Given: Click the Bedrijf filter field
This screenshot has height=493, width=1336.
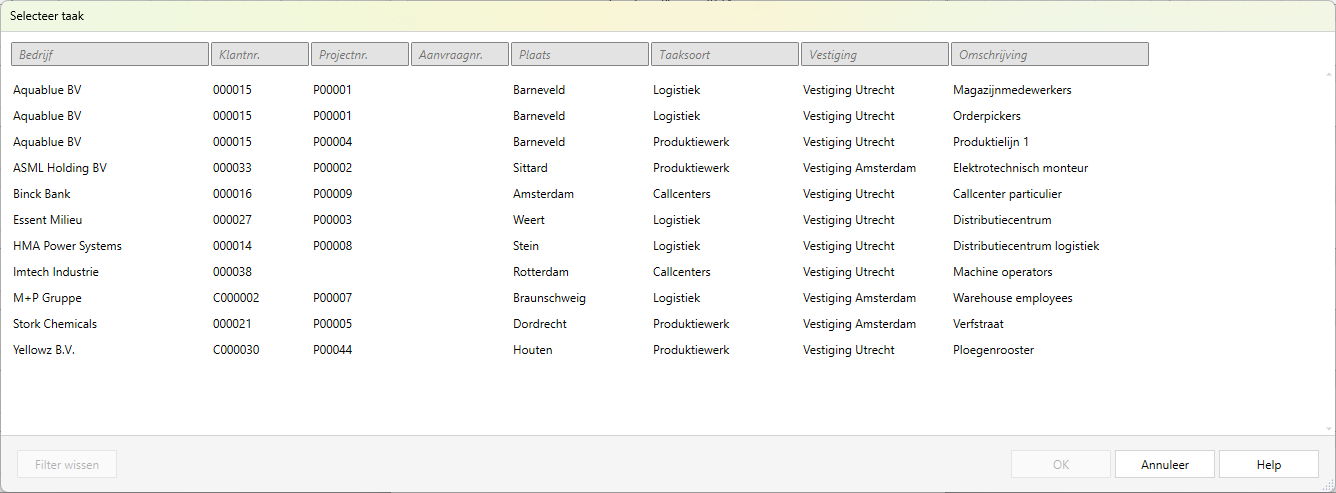Looking at the screenshot, I should pyautogui.click(x=109, y=55).
